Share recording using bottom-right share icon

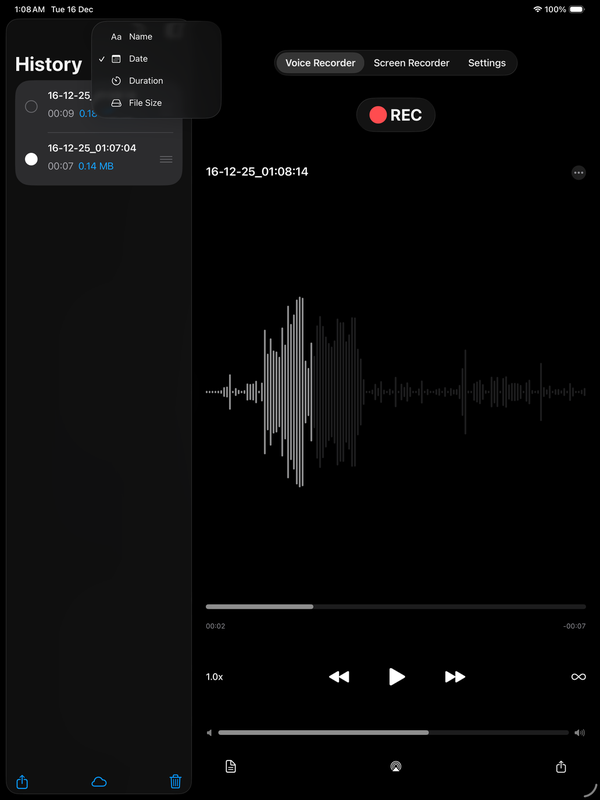[561, 767]
